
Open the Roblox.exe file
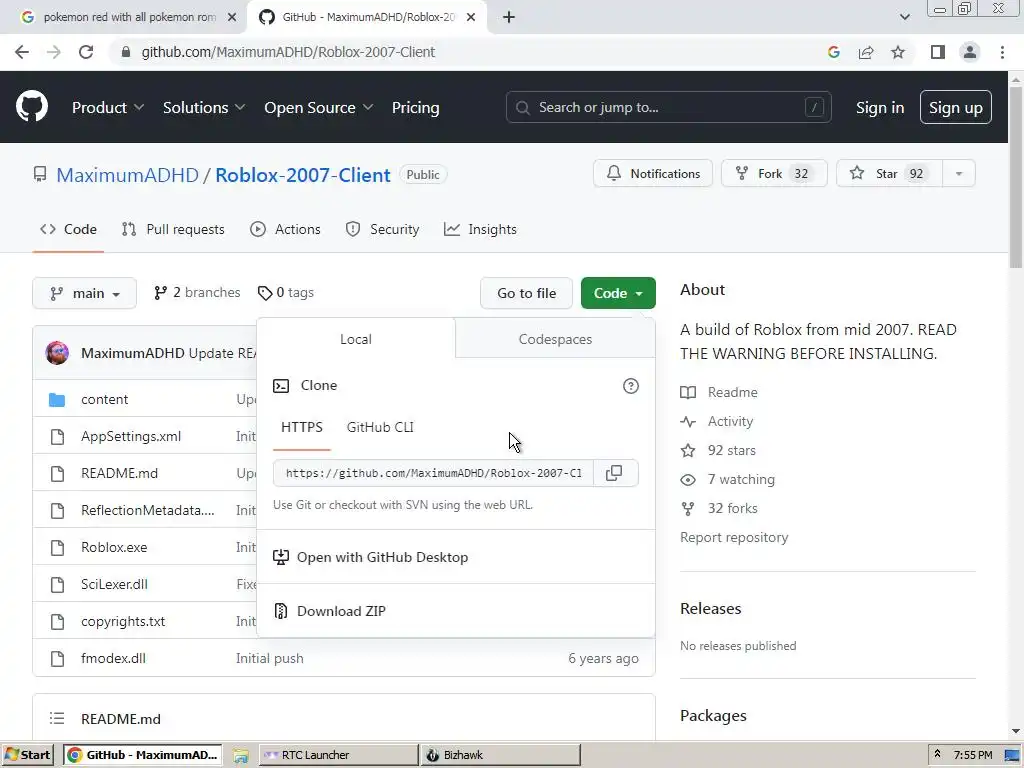[114, 547]
